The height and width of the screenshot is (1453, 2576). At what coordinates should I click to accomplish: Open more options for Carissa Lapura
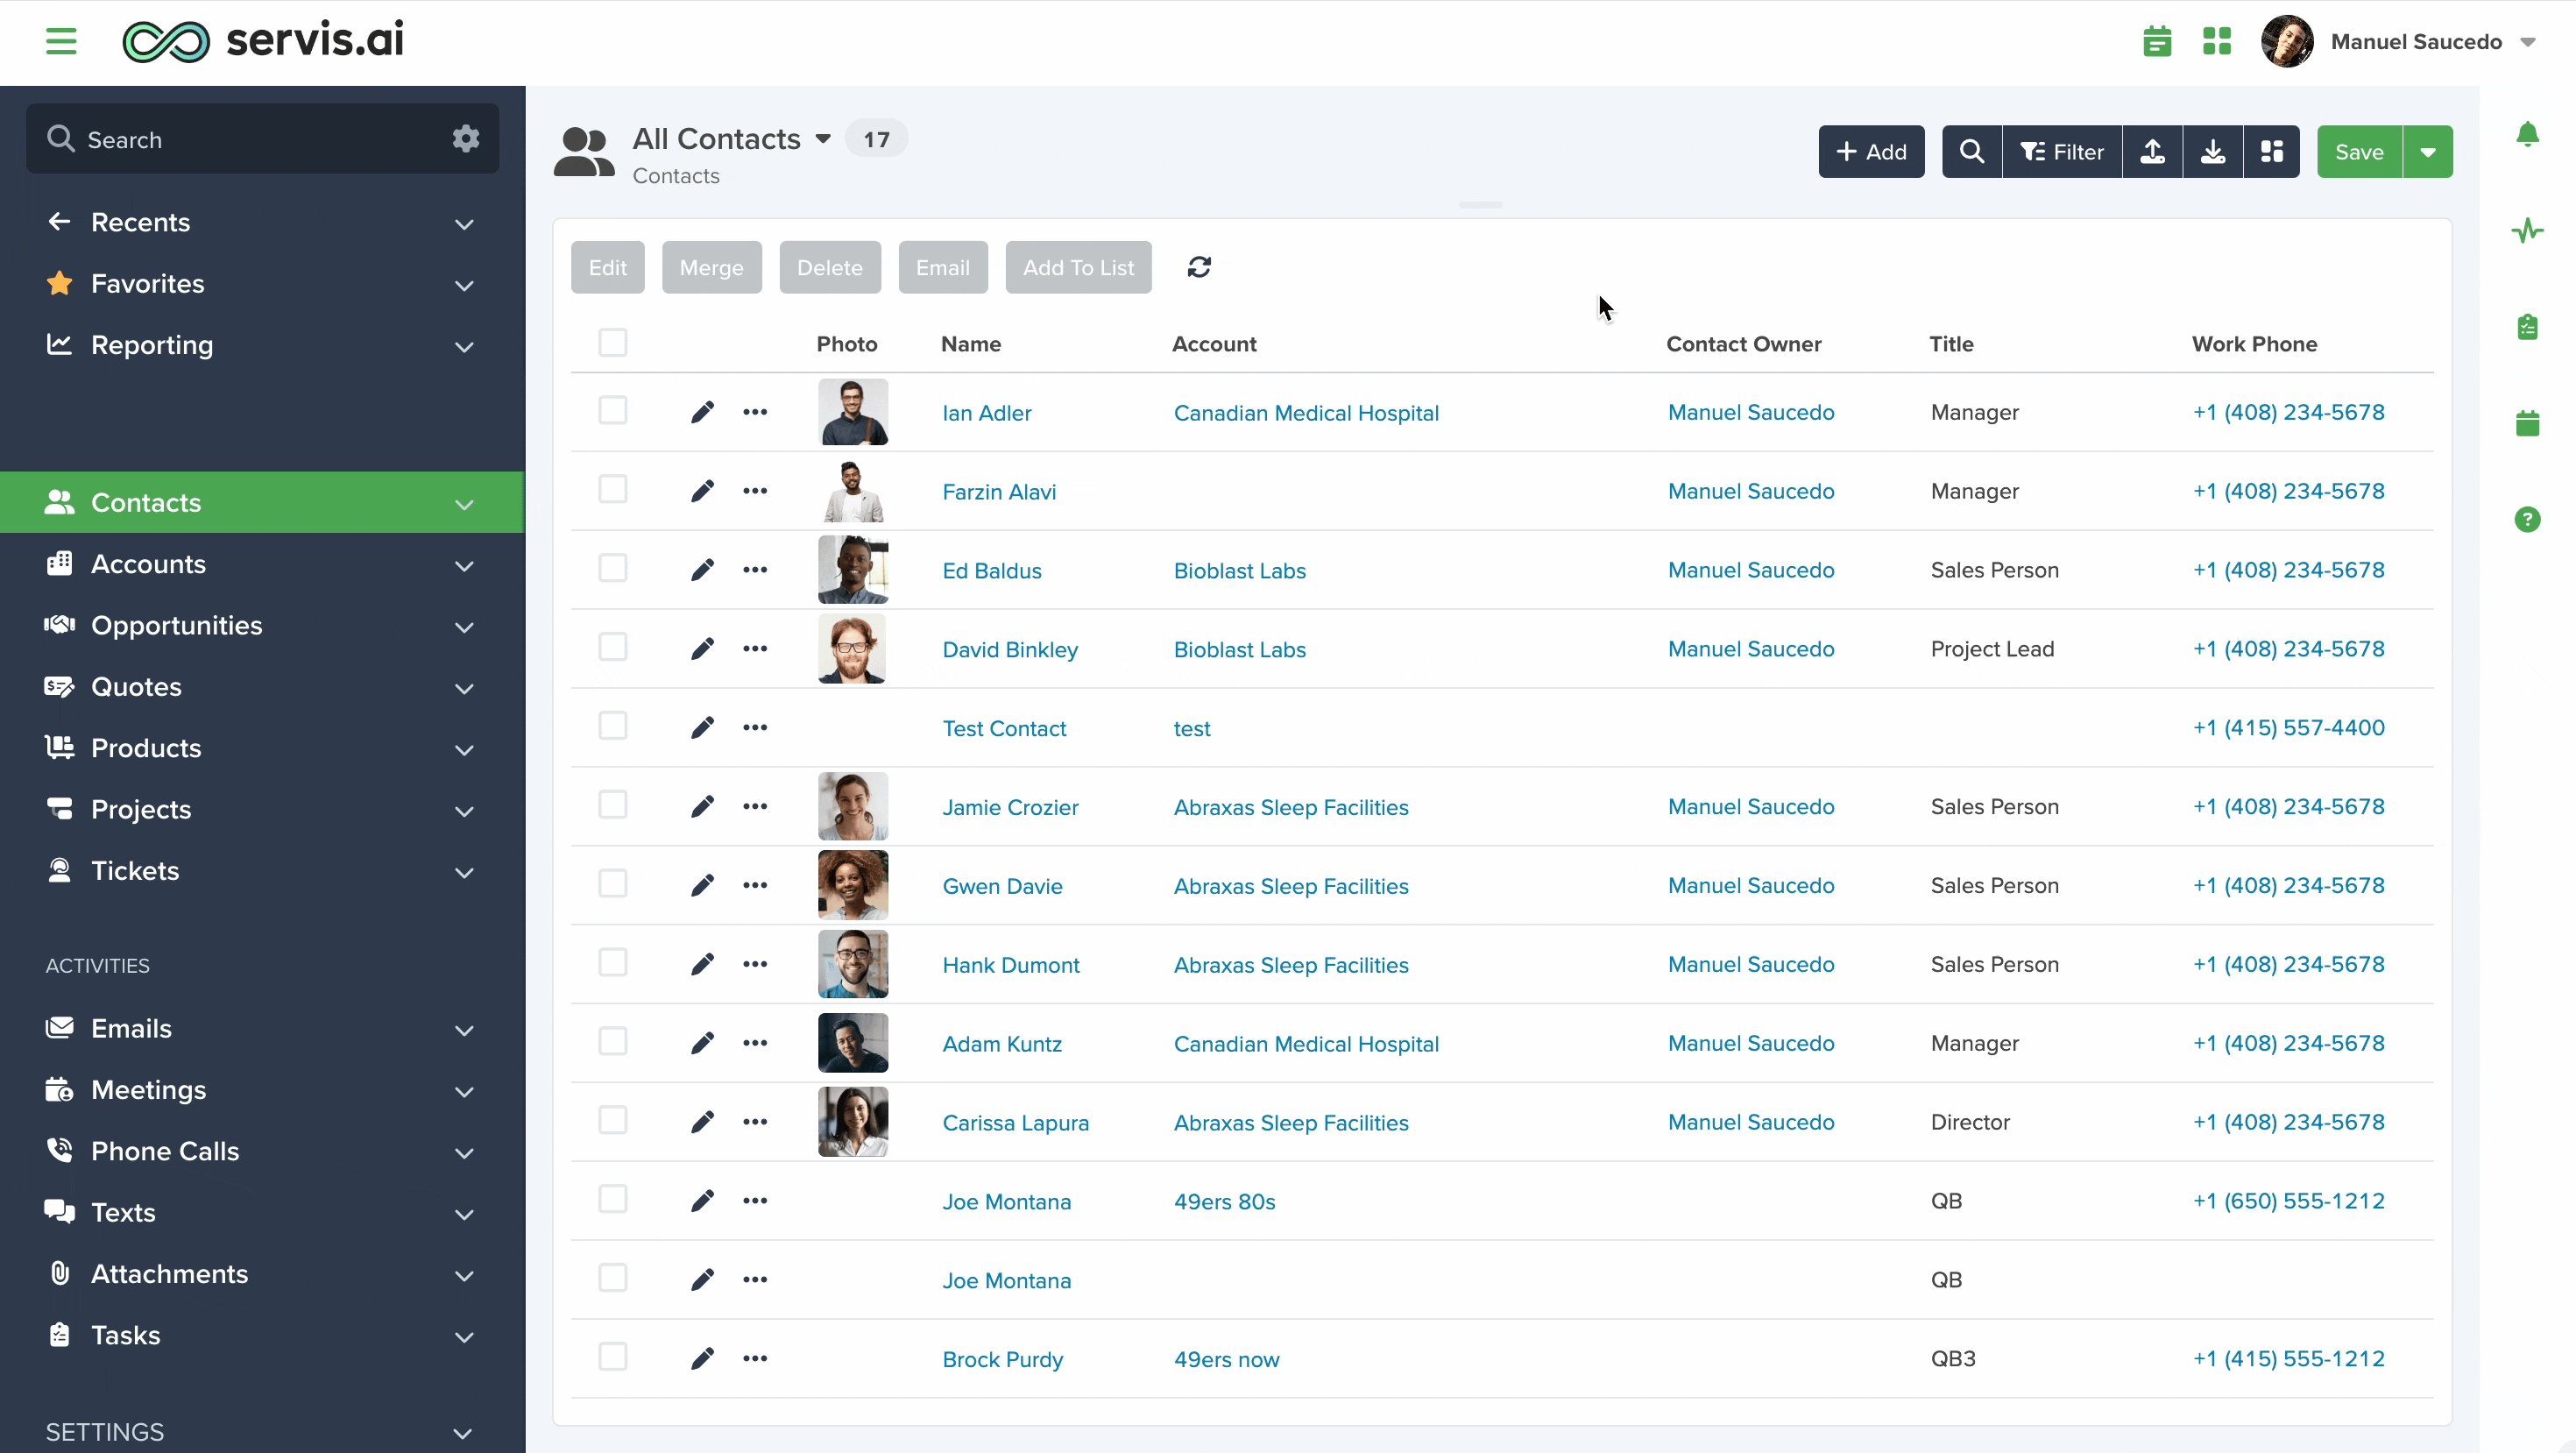click(x=755, y=1122)
